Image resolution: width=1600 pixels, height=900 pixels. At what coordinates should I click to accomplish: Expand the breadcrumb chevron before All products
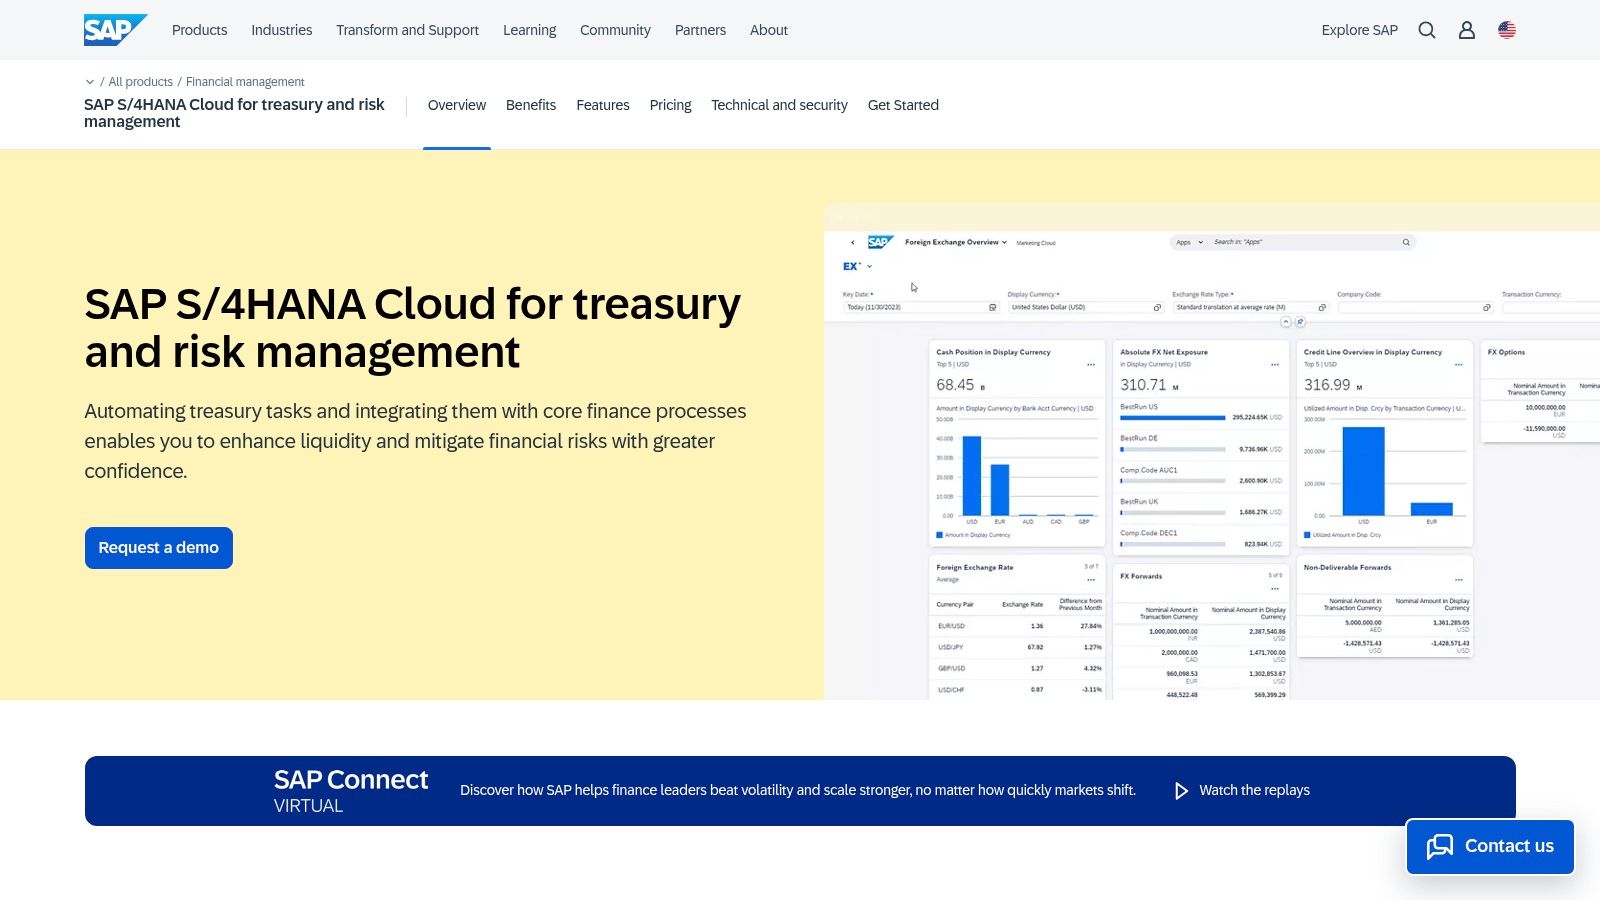click(x=90, y=82)
